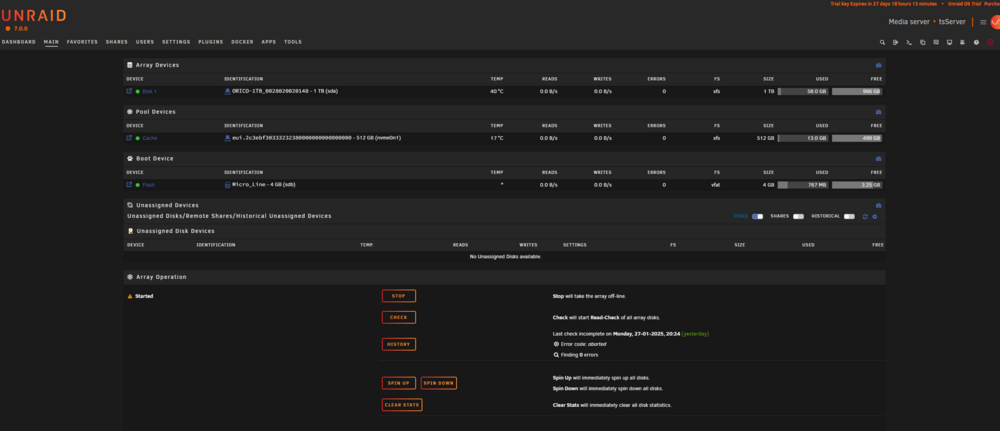Open the Favorites menu
The width and height of the screenshot is (1000, 431).
[x=82, y=42]
